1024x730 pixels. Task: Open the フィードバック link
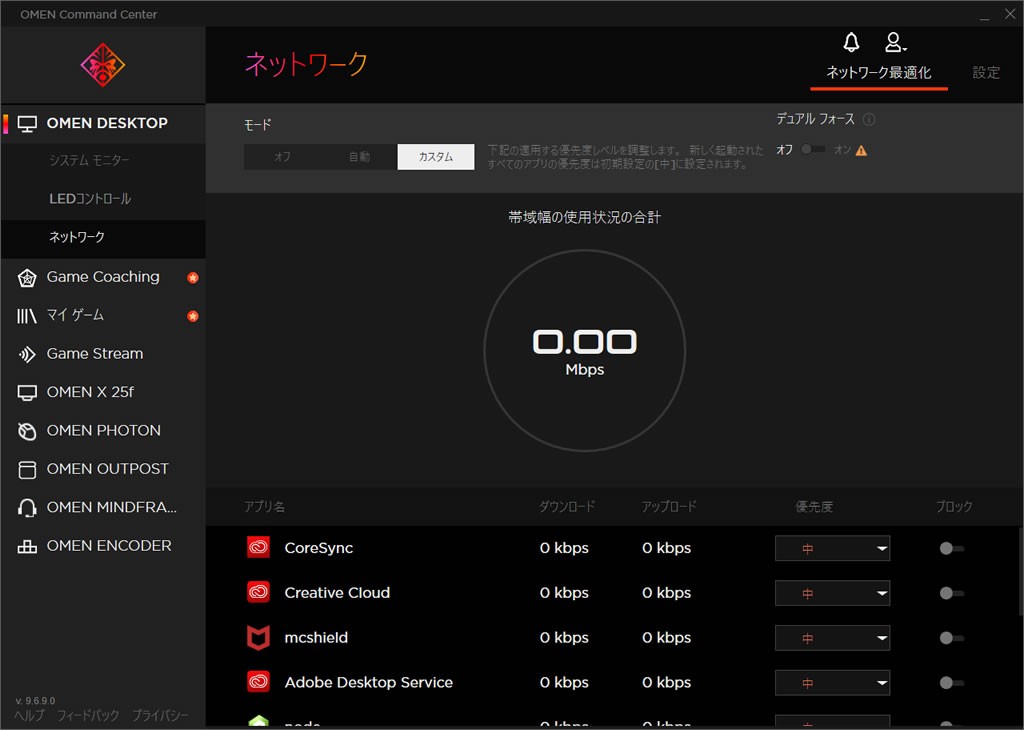[x=88, y=716]
